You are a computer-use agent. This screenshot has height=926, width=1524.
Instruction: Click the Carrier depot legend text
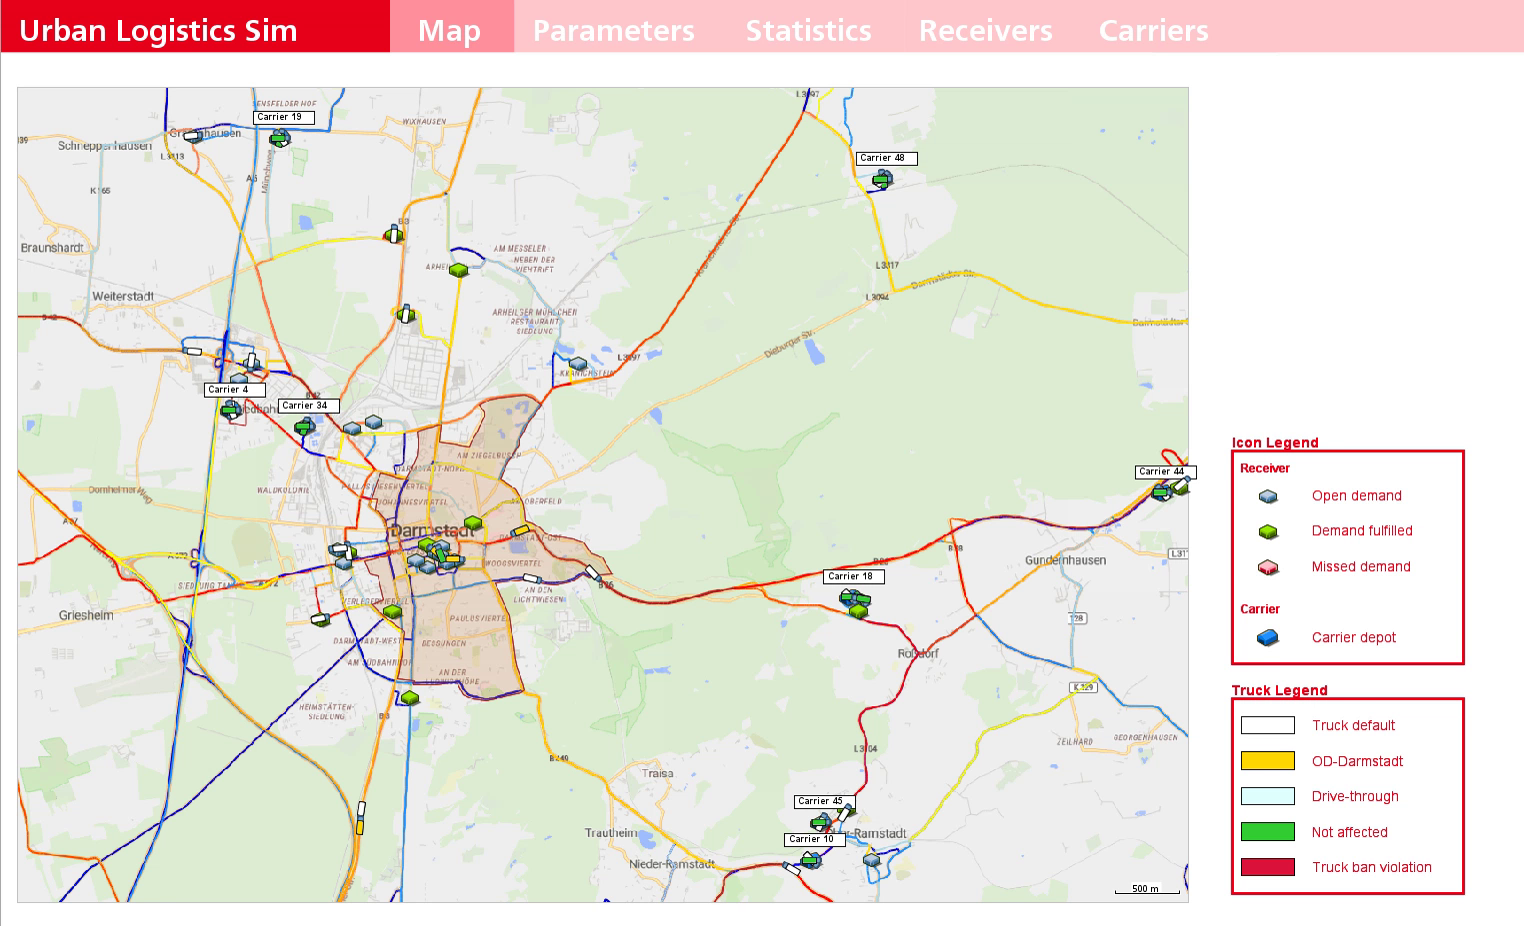click(1354, 638)
